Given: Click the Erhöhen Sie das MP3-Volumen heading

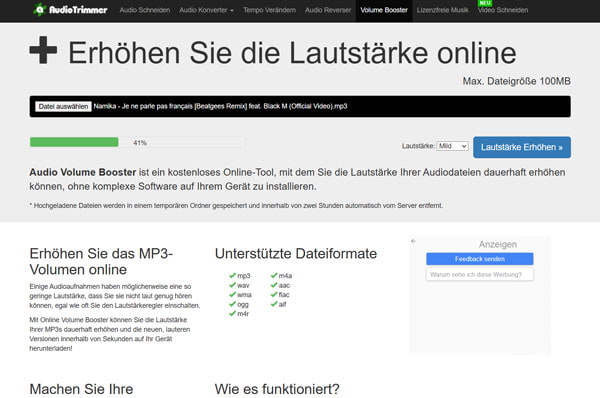Looking at the screenshot, I should point(101,261).
